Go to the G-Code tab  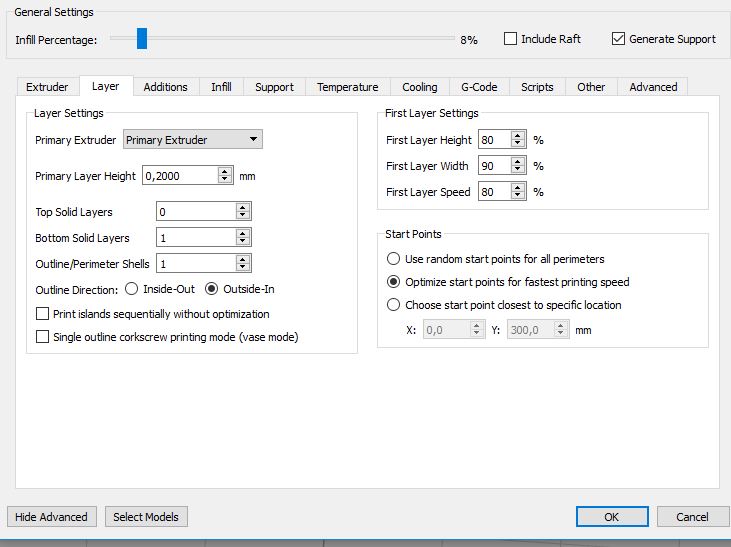[x=479, y=87]
